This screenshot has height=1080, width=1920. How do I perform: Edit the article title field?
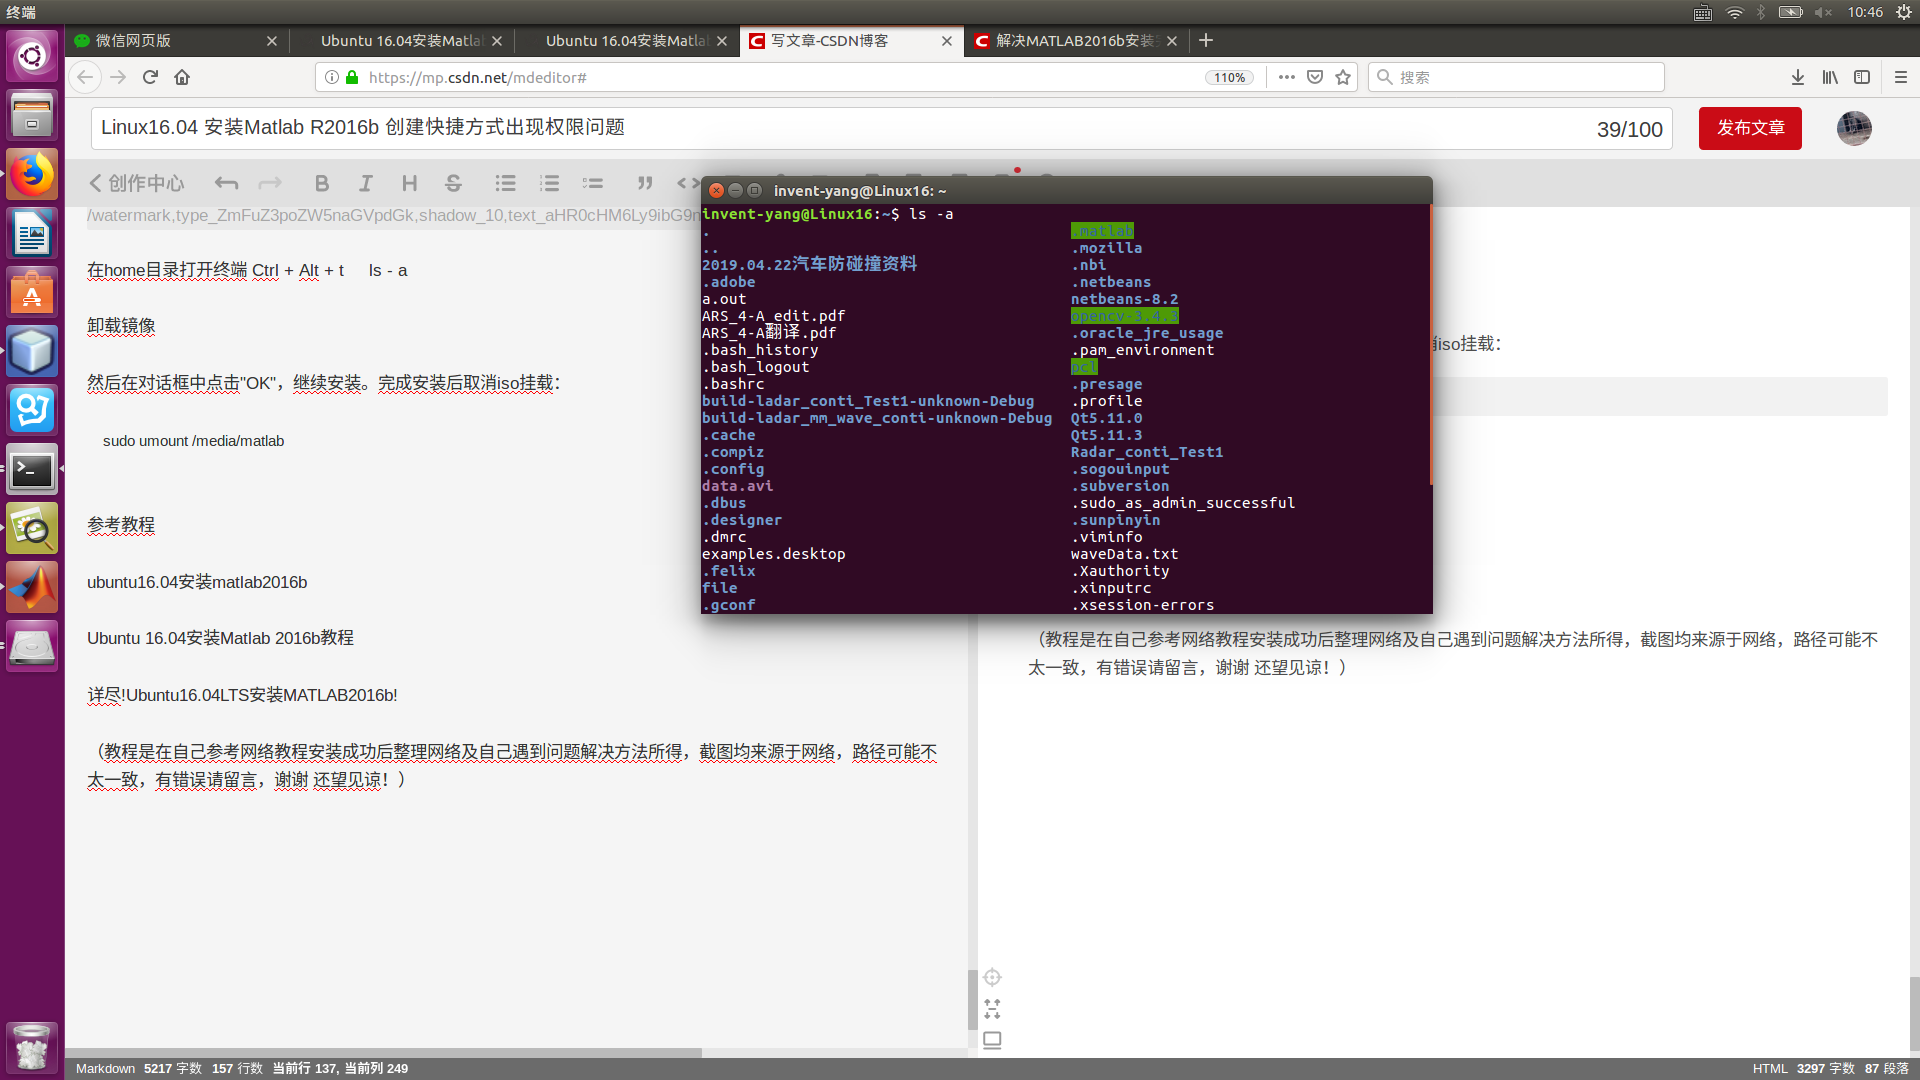[x=881, y=128]
